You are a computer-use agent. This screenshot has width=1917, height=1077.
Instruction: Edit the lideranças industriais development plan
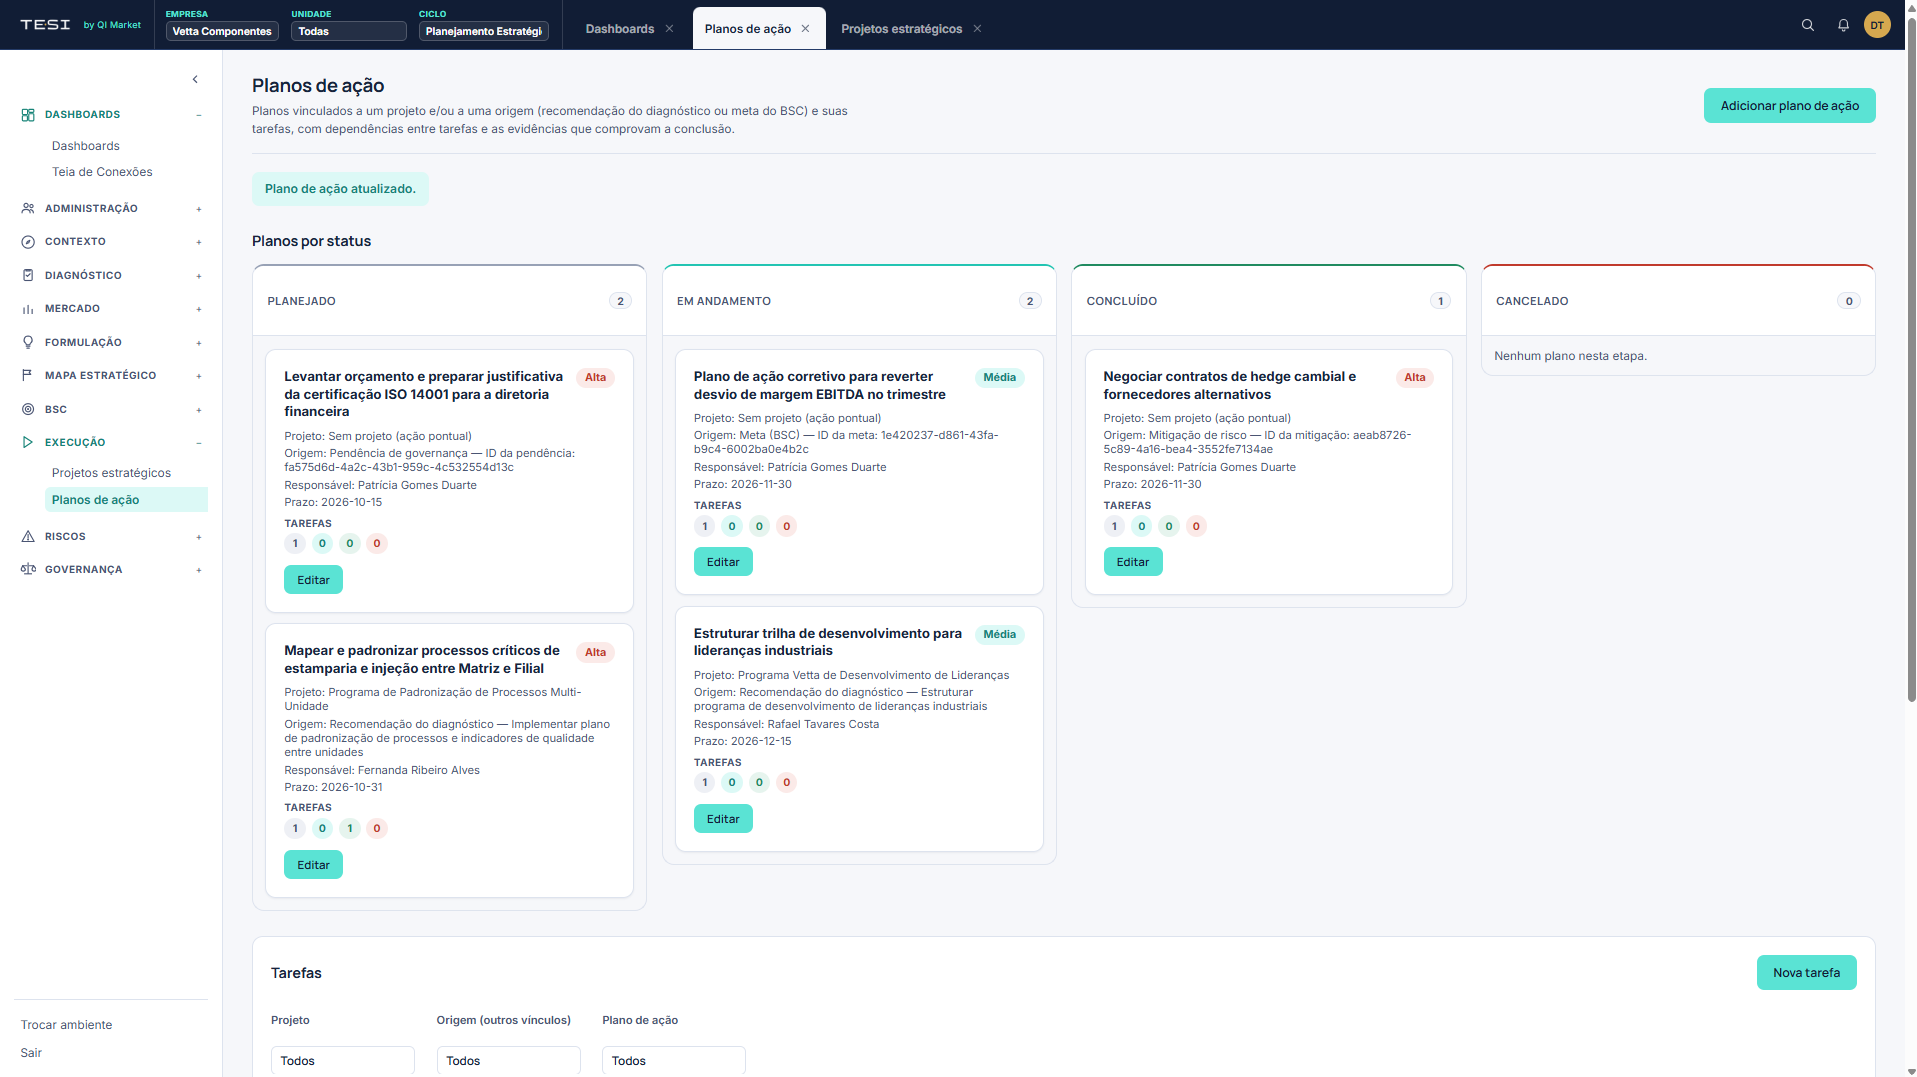point(723,819)
